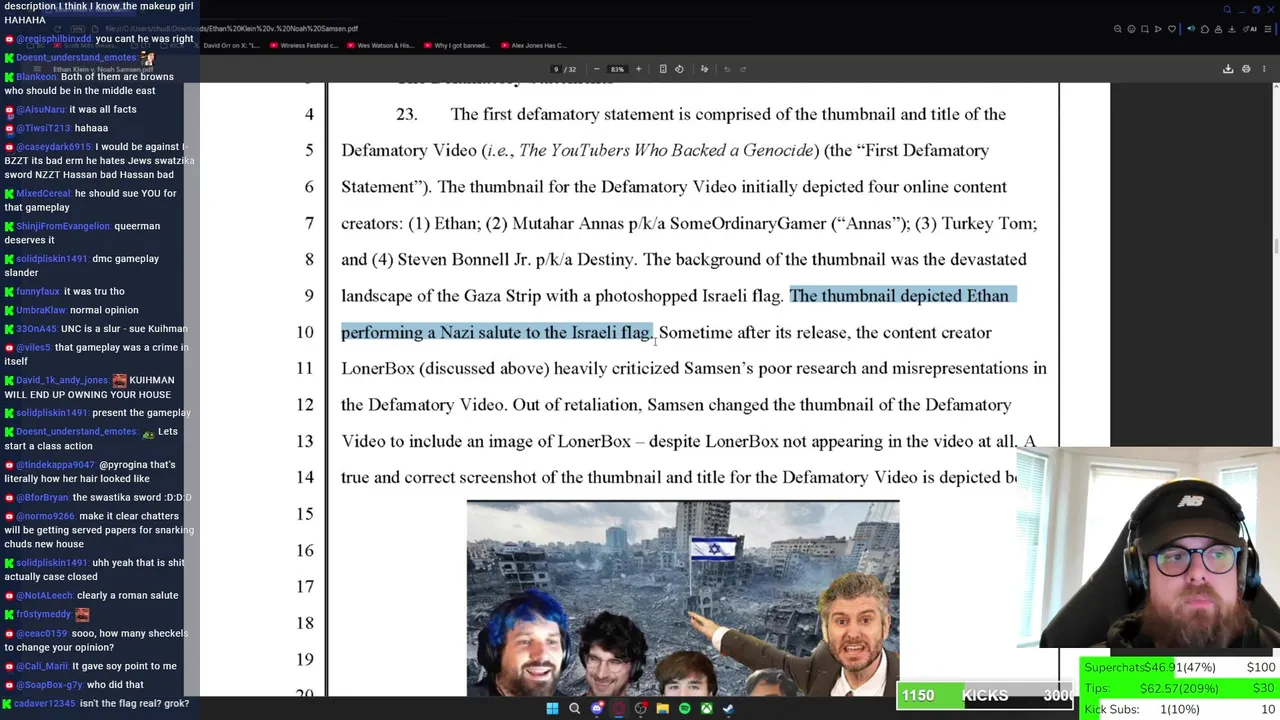Open the 'Wes Watson & His...' bookmark
1280x720 pixels.
click(x=380, y=45)
